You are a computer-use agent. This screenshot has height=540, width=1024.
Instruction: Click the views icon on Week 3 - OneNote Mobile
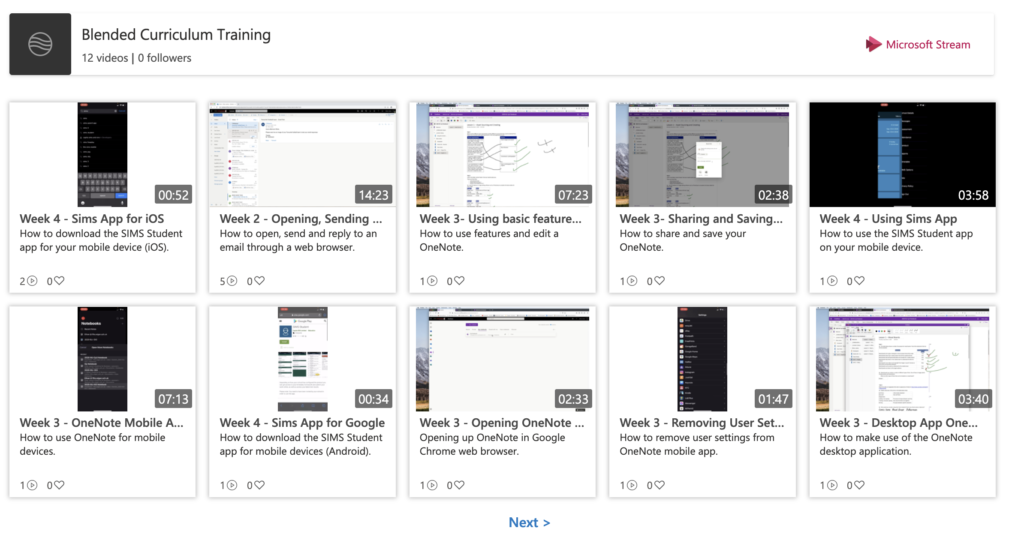click(x=32, y=485)
